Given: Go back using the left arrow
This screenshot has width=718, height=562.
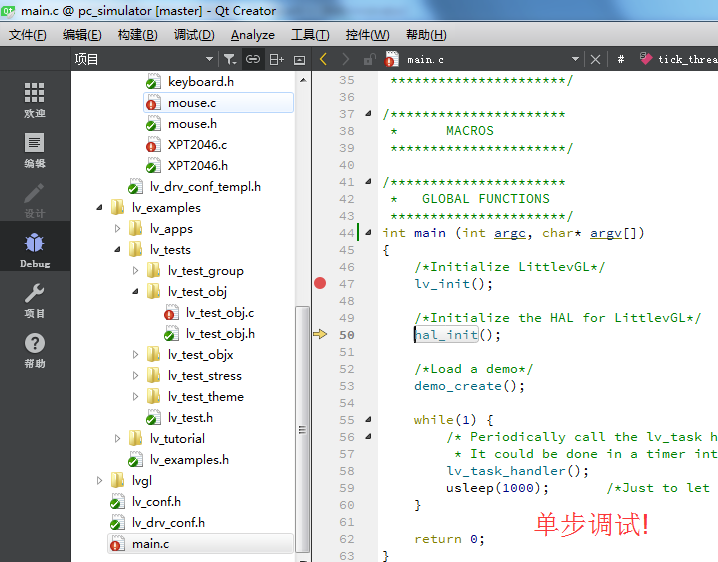Looking at the screenshot, I should (x=324, y=59).
